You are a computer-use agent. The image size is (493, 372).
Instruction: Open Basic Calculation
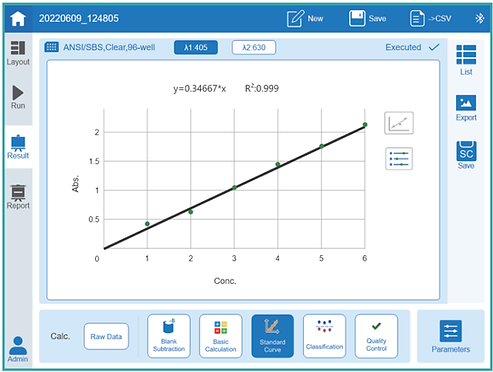coord(221,336)
